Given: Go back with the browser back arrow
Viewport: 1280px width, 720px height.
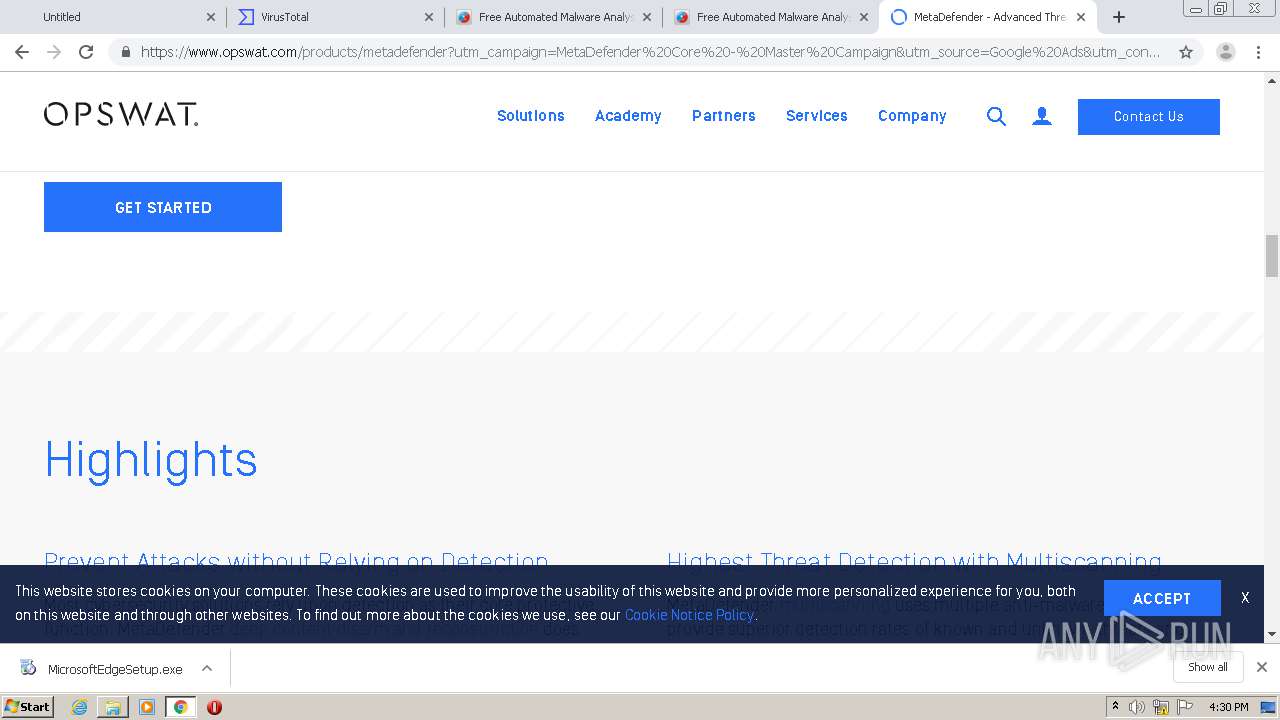Looking at the screenshot, I should pos(22,52).
